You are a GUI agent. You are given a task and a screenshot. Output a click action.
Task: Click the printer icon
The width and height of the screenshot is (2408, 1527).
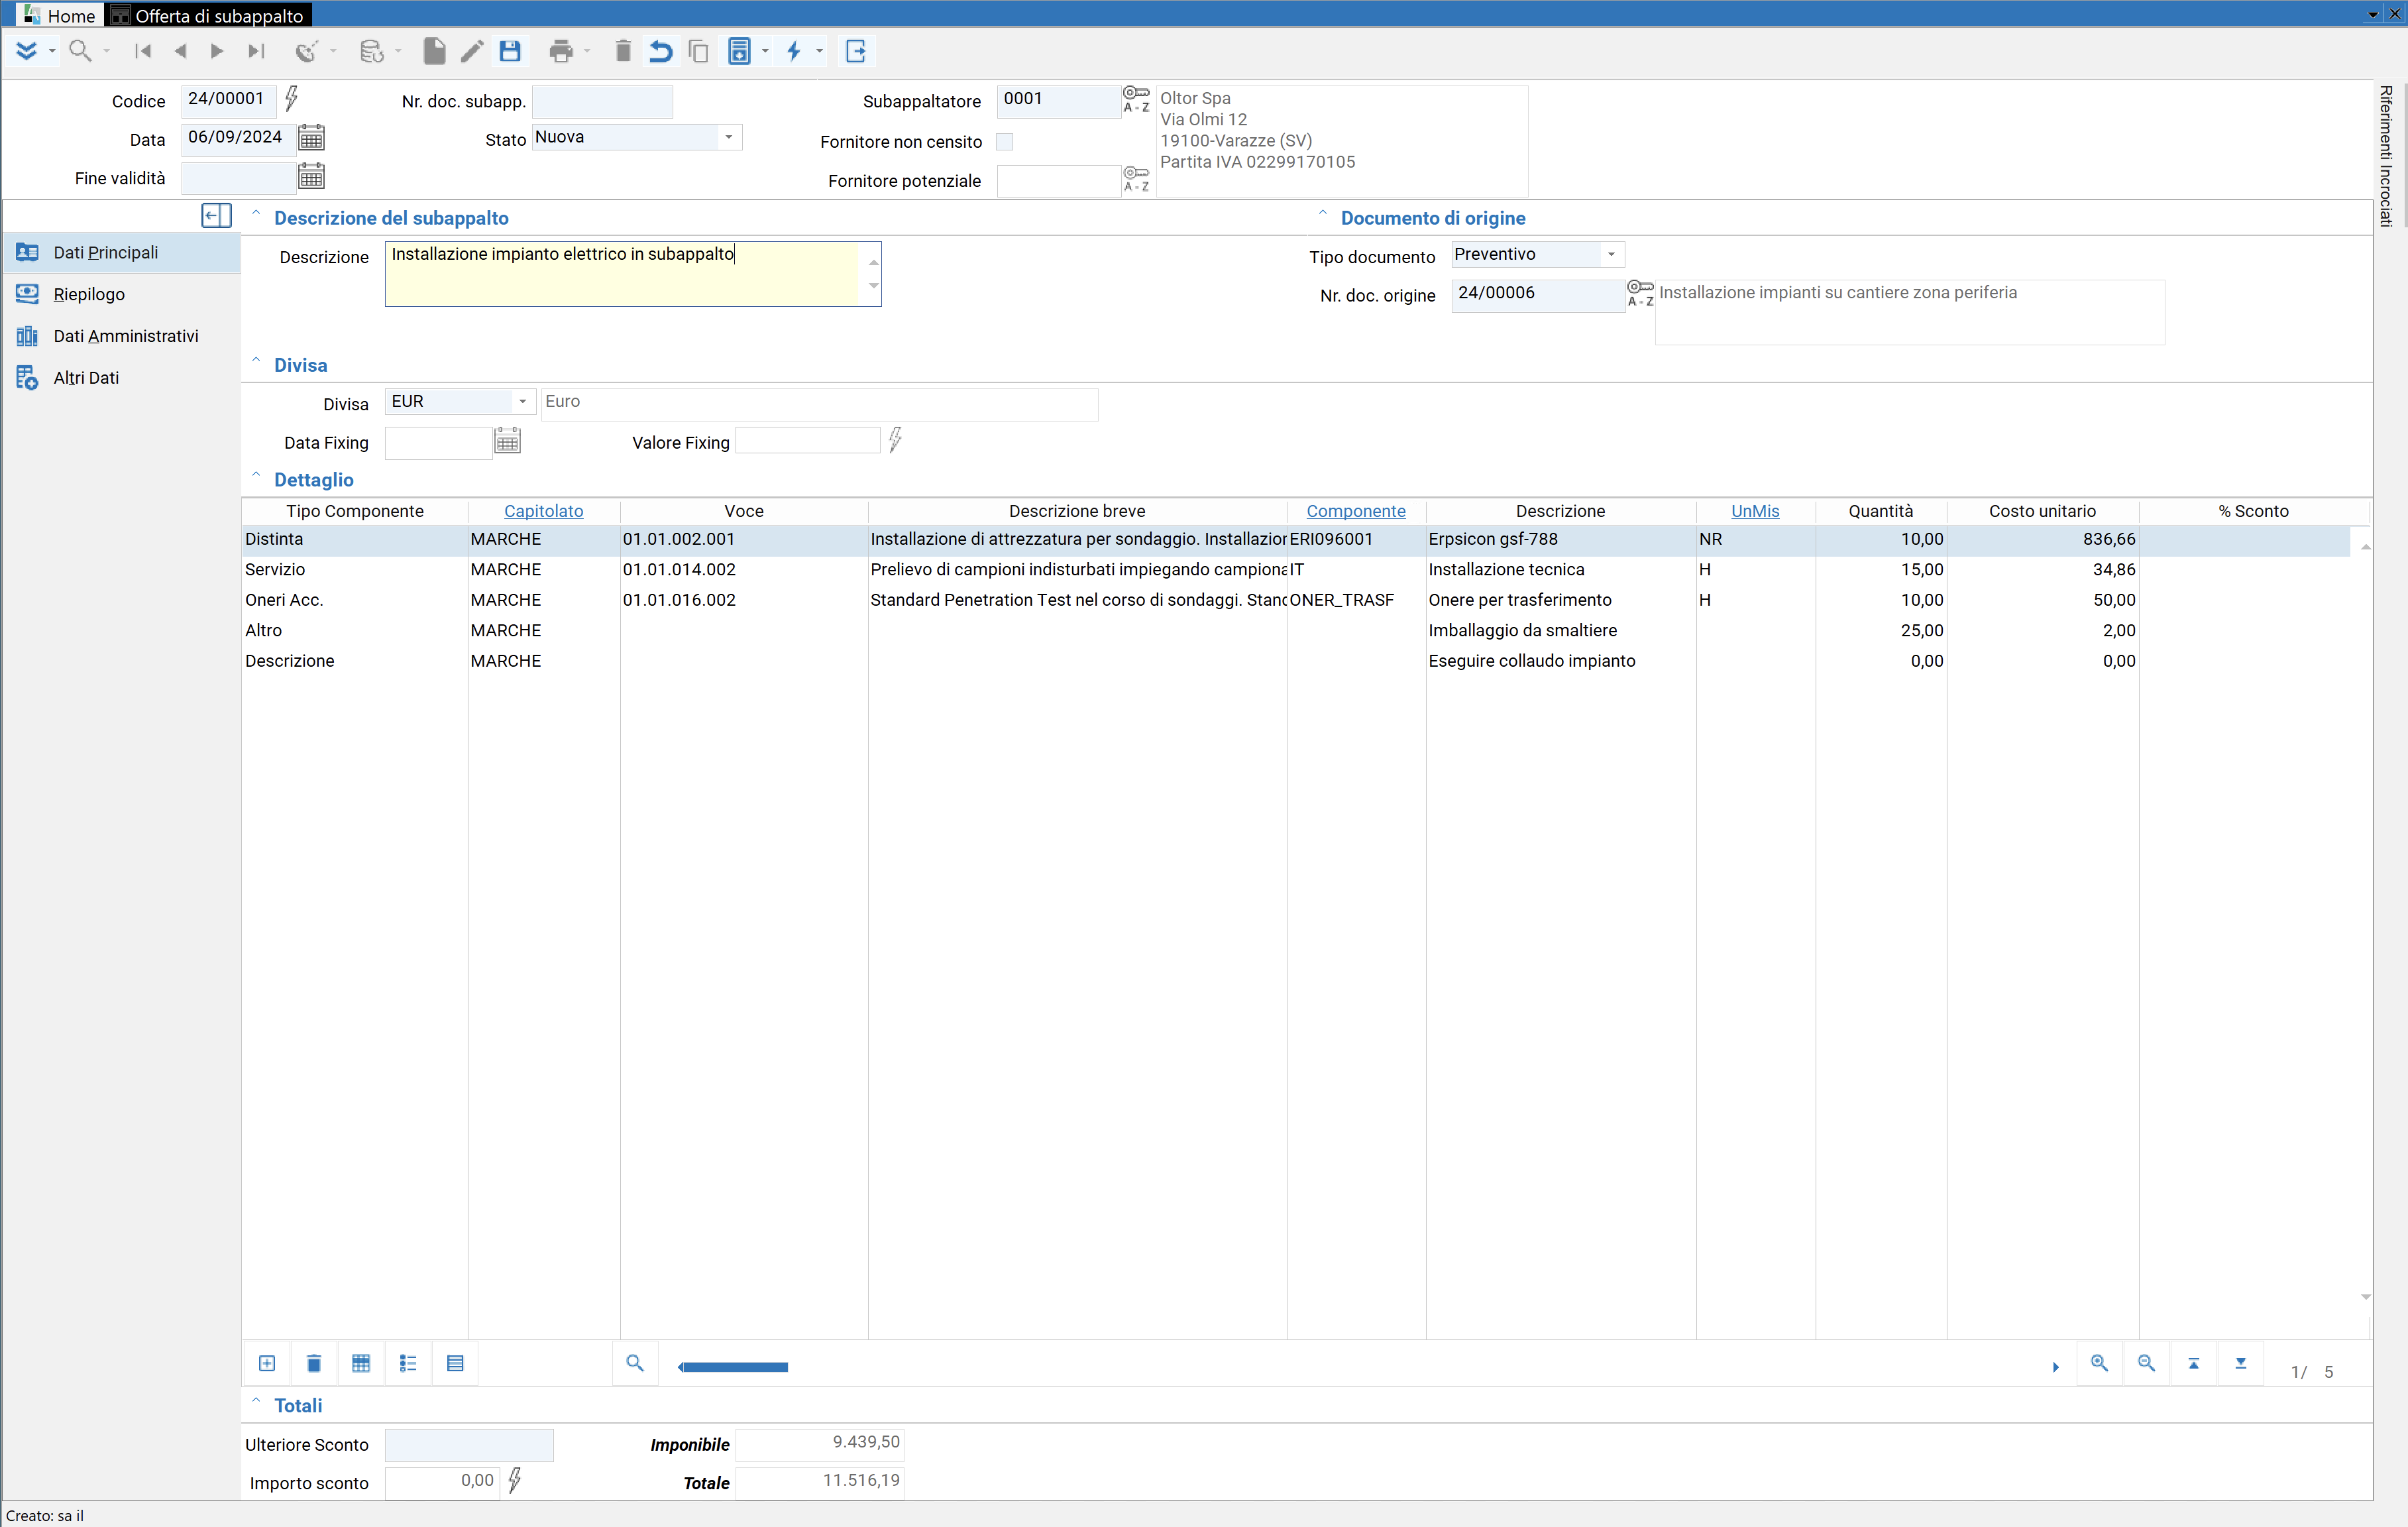pos(561,51)
